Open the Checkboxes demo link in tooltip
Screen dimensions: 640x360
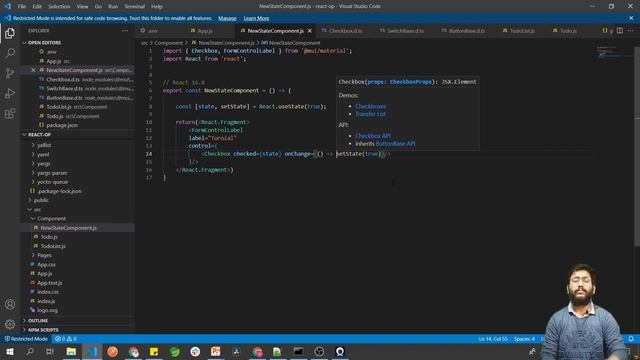coord(370,106)
